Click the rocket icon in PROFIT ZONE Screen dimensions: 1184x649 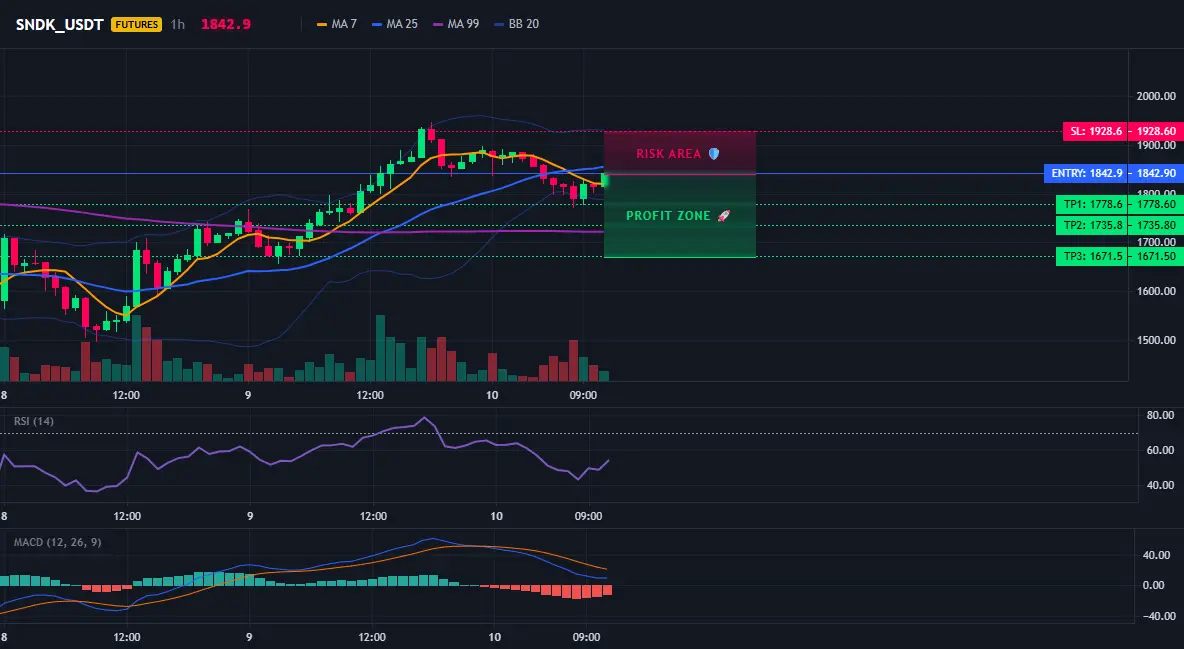(724, 216)
